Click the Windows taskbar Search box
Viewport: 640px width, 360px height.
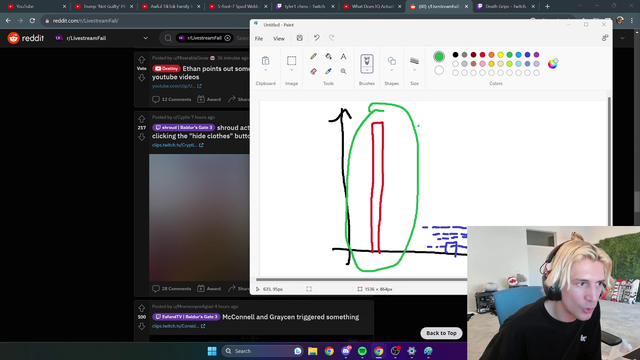point(262,351)
